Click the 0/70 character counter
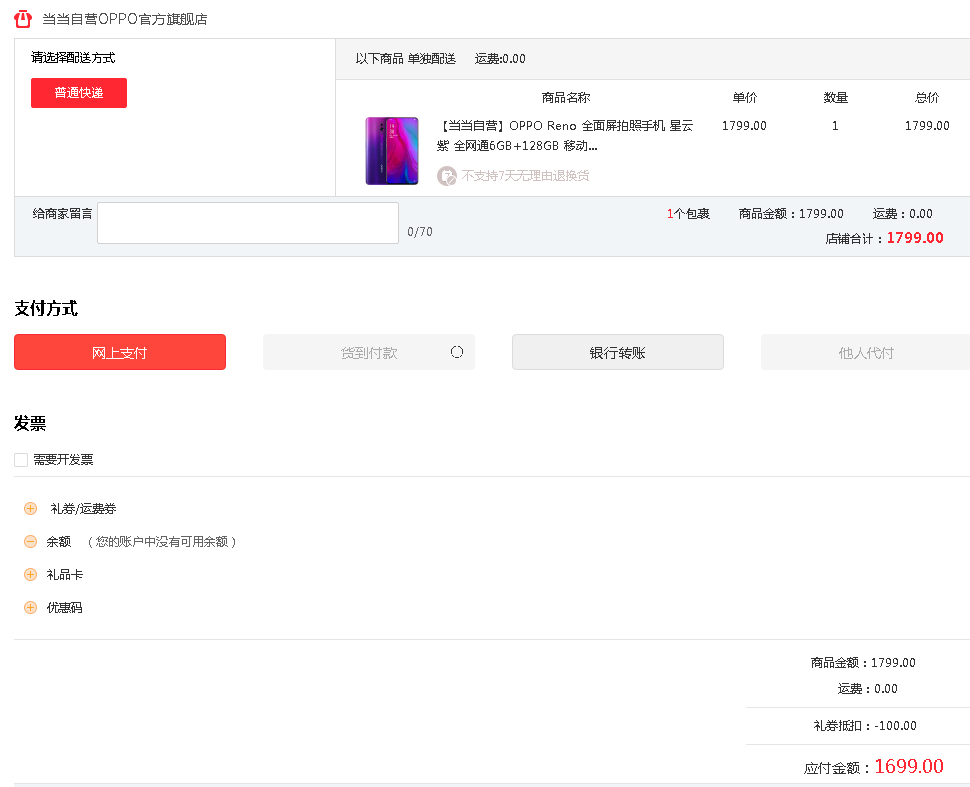The width and height of the screenshot is (970, 787). click(x=420, y=232)
